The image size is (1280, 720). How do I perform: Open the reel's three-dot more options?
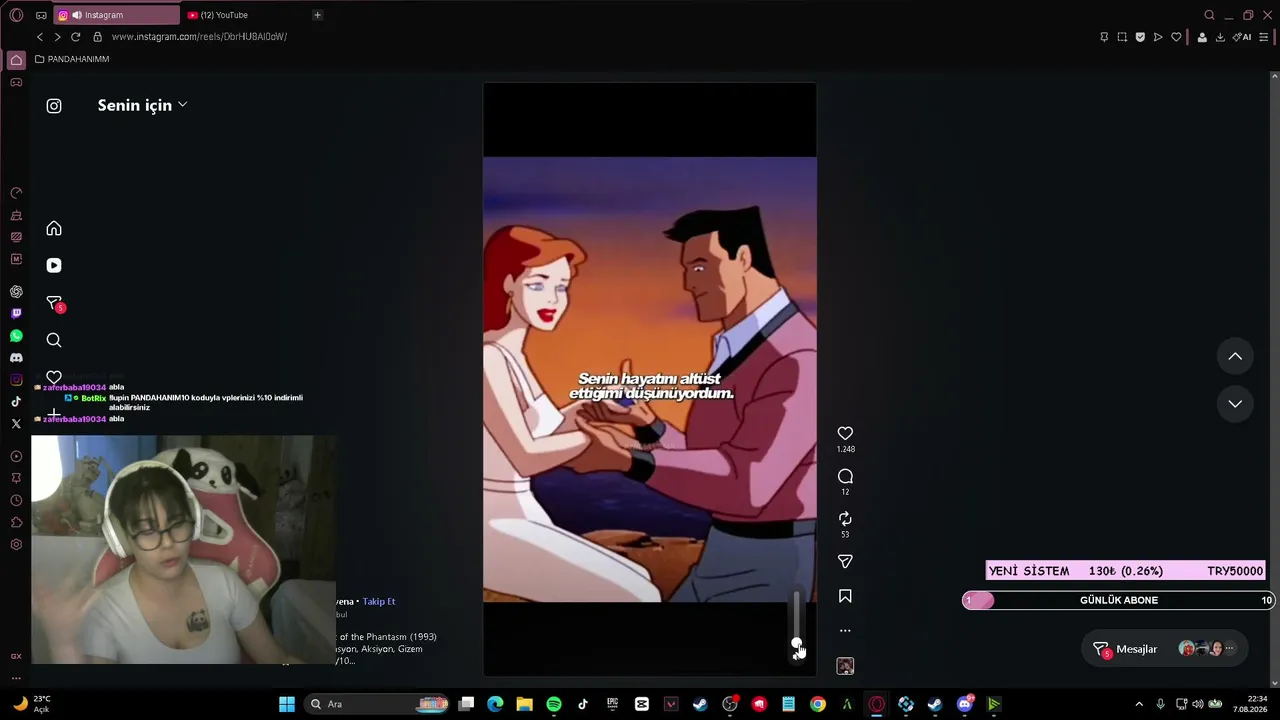click(845, 631)
